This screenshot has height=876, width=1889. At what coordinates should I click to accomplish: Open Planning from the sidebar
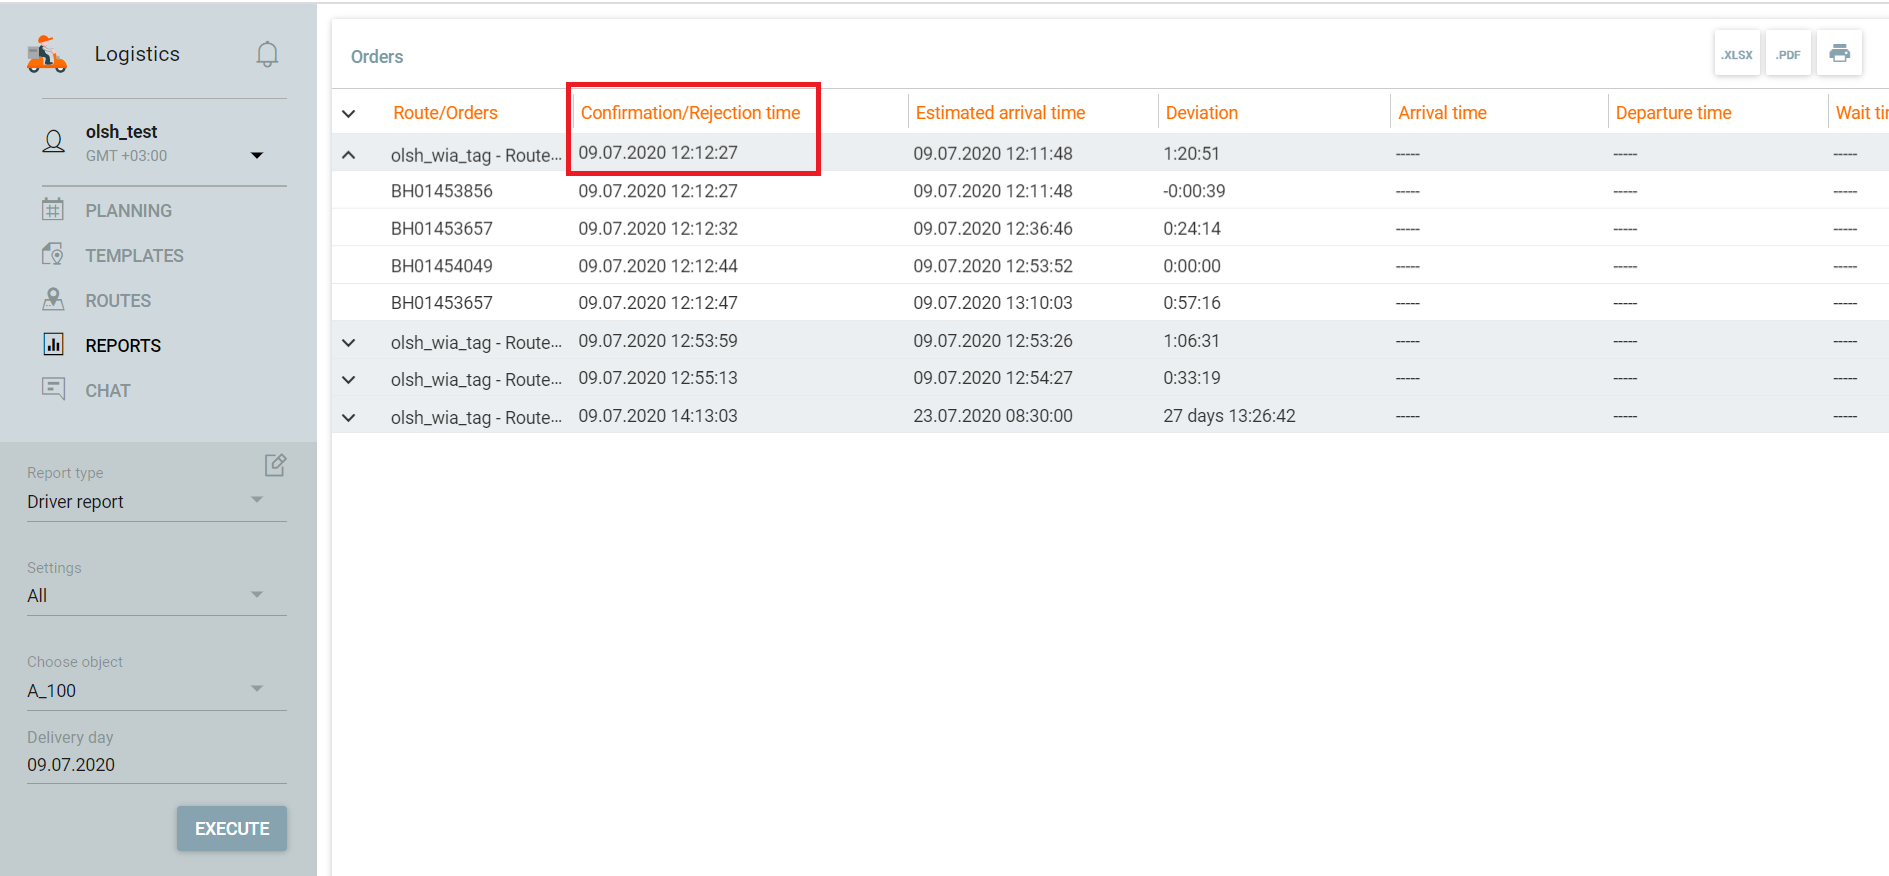(x=128, y=211)
